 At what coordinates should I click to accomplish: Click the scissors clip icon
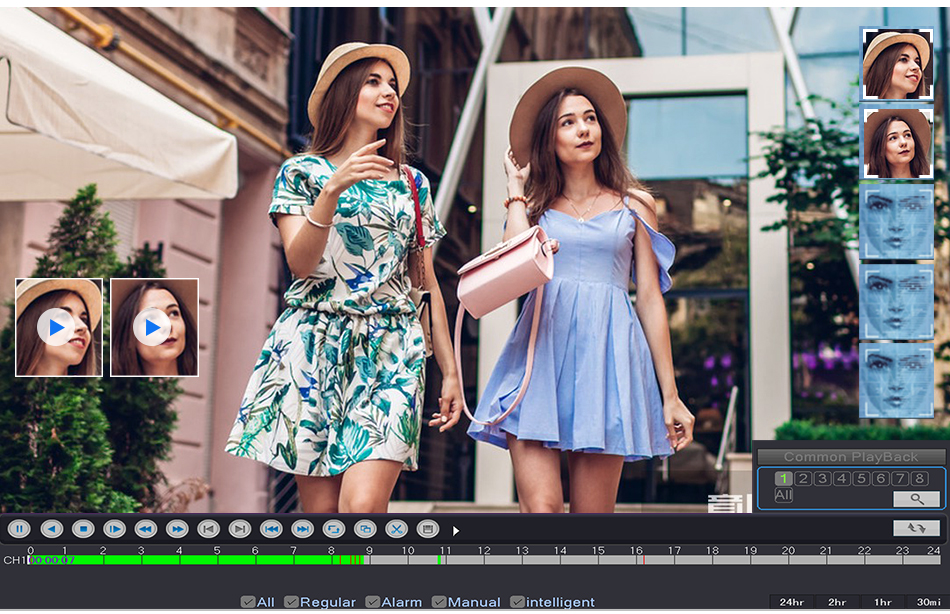pos(396,528)
